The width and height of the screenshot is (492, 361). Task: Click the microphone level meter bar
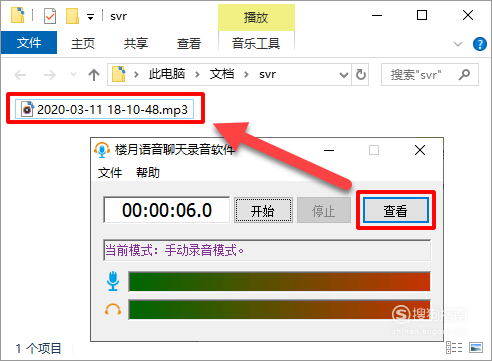[279, 281]
